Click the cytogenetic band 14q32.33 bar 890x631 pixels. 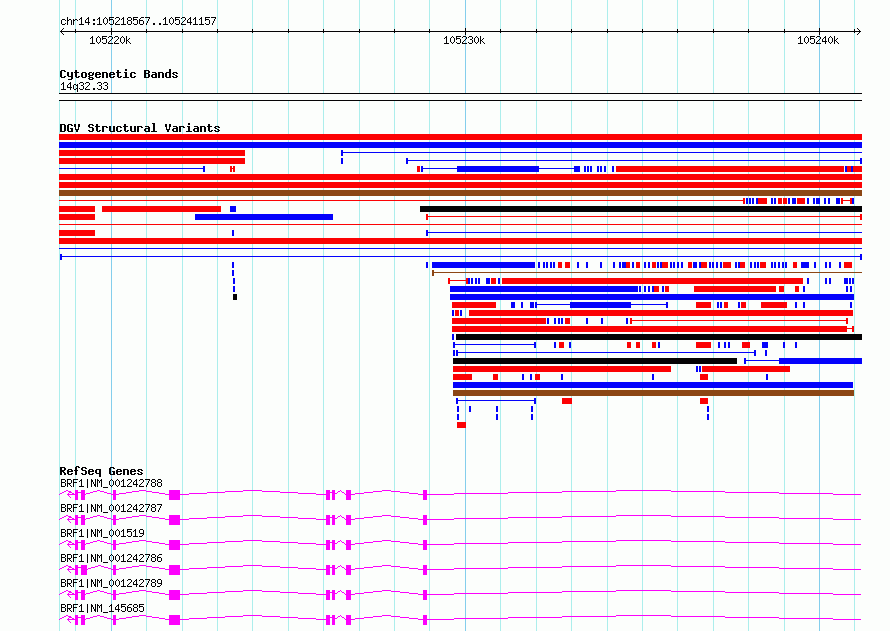pyautogui.click(x=460, y=97)
